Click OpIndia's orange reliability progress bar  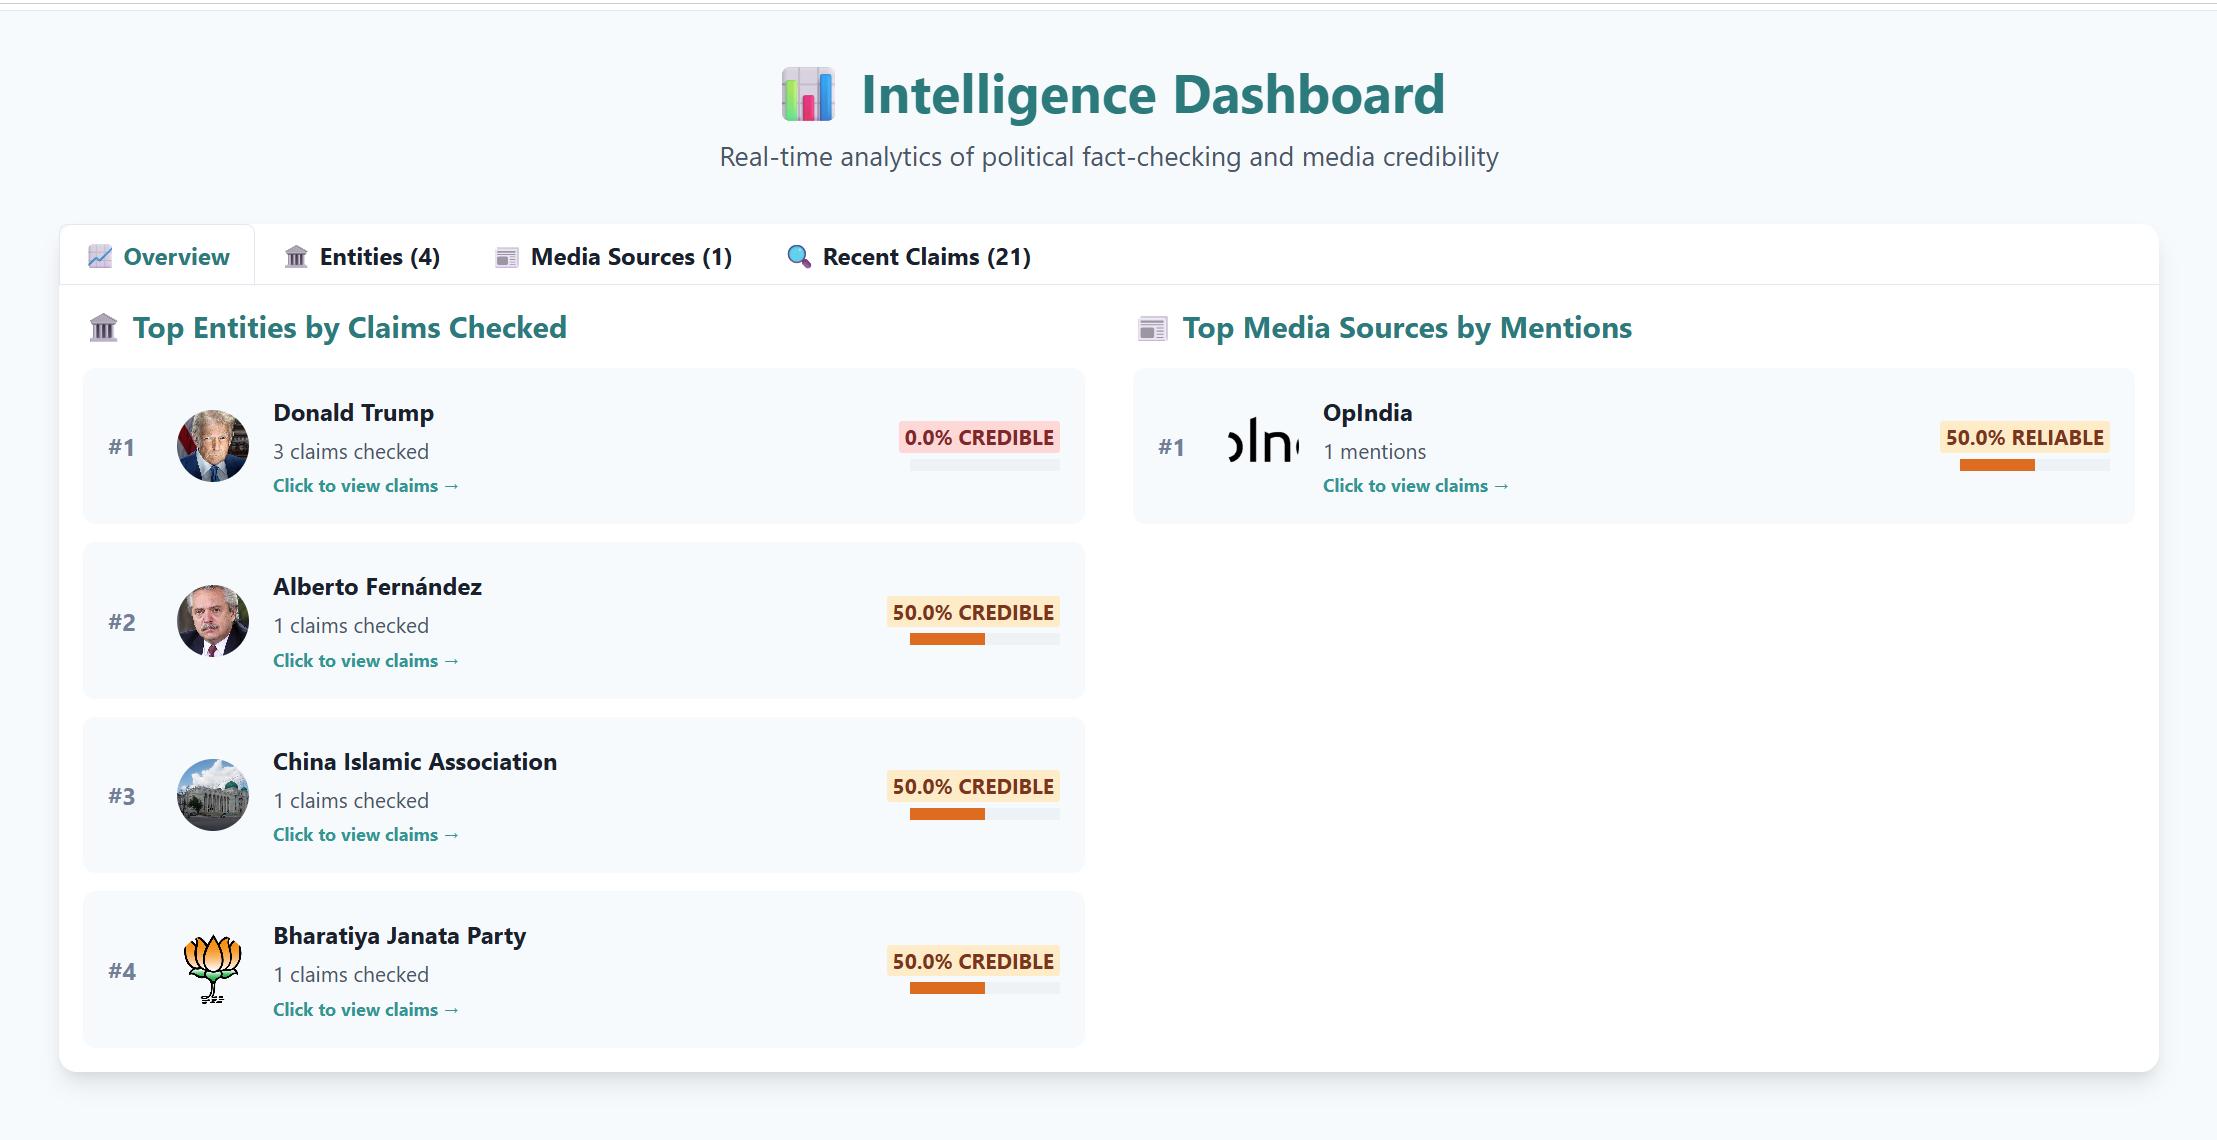pos(1997,465)
